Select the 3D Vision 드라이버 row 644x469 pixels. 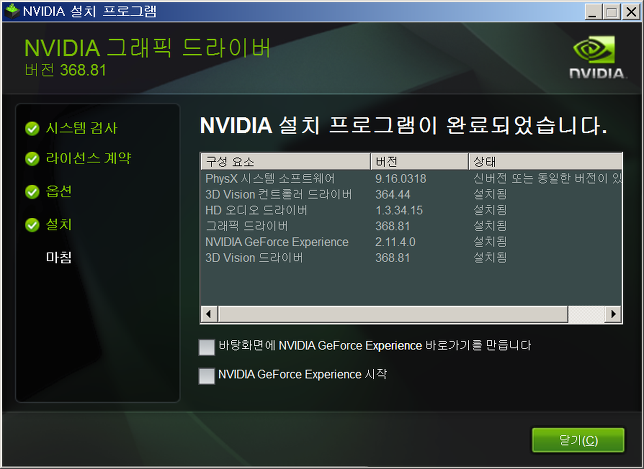coord(411,258)
